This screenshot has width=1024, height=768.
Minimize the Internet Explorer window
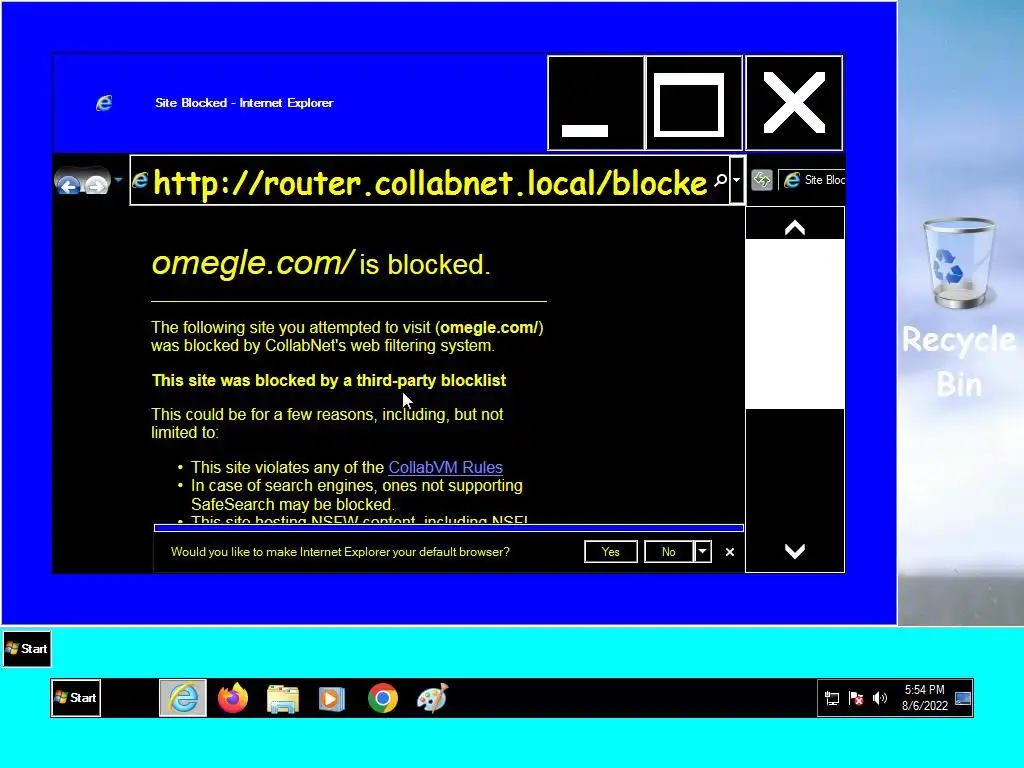pyautogui.click(x=596, y=103)
